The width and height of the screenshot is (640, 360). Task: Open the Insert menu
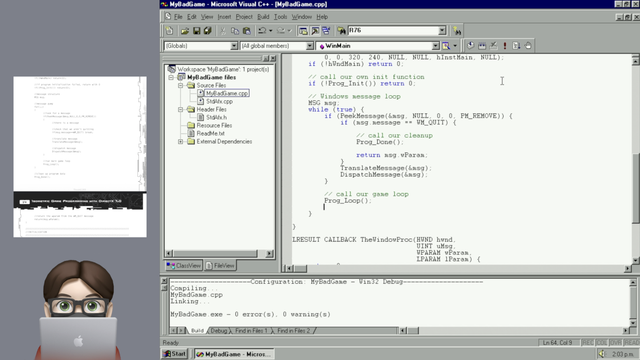(x=224, y=17)
